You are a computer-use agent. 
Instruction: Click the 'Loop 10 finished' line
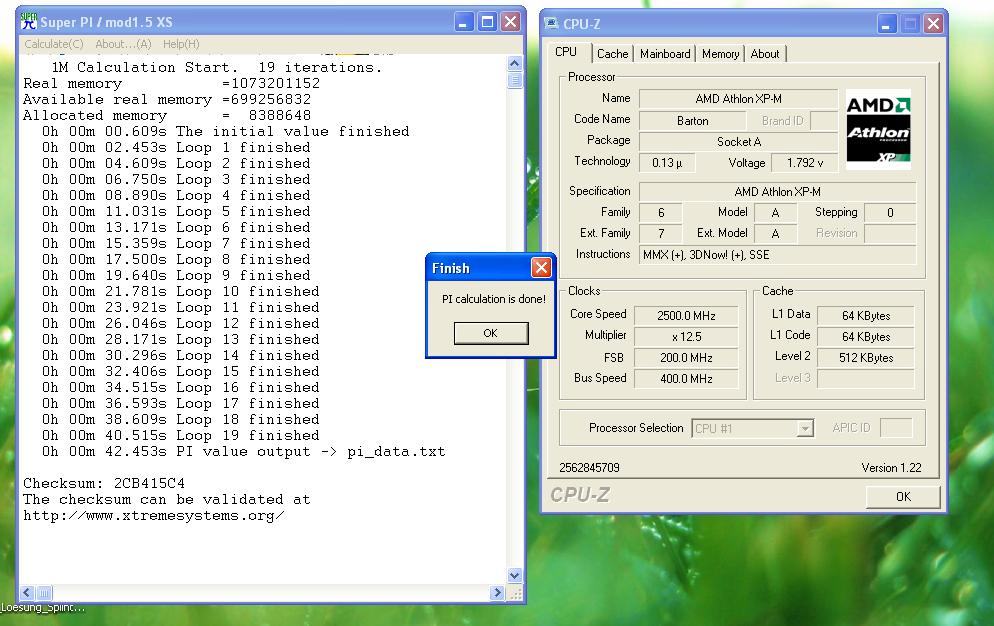coord(181,292)
